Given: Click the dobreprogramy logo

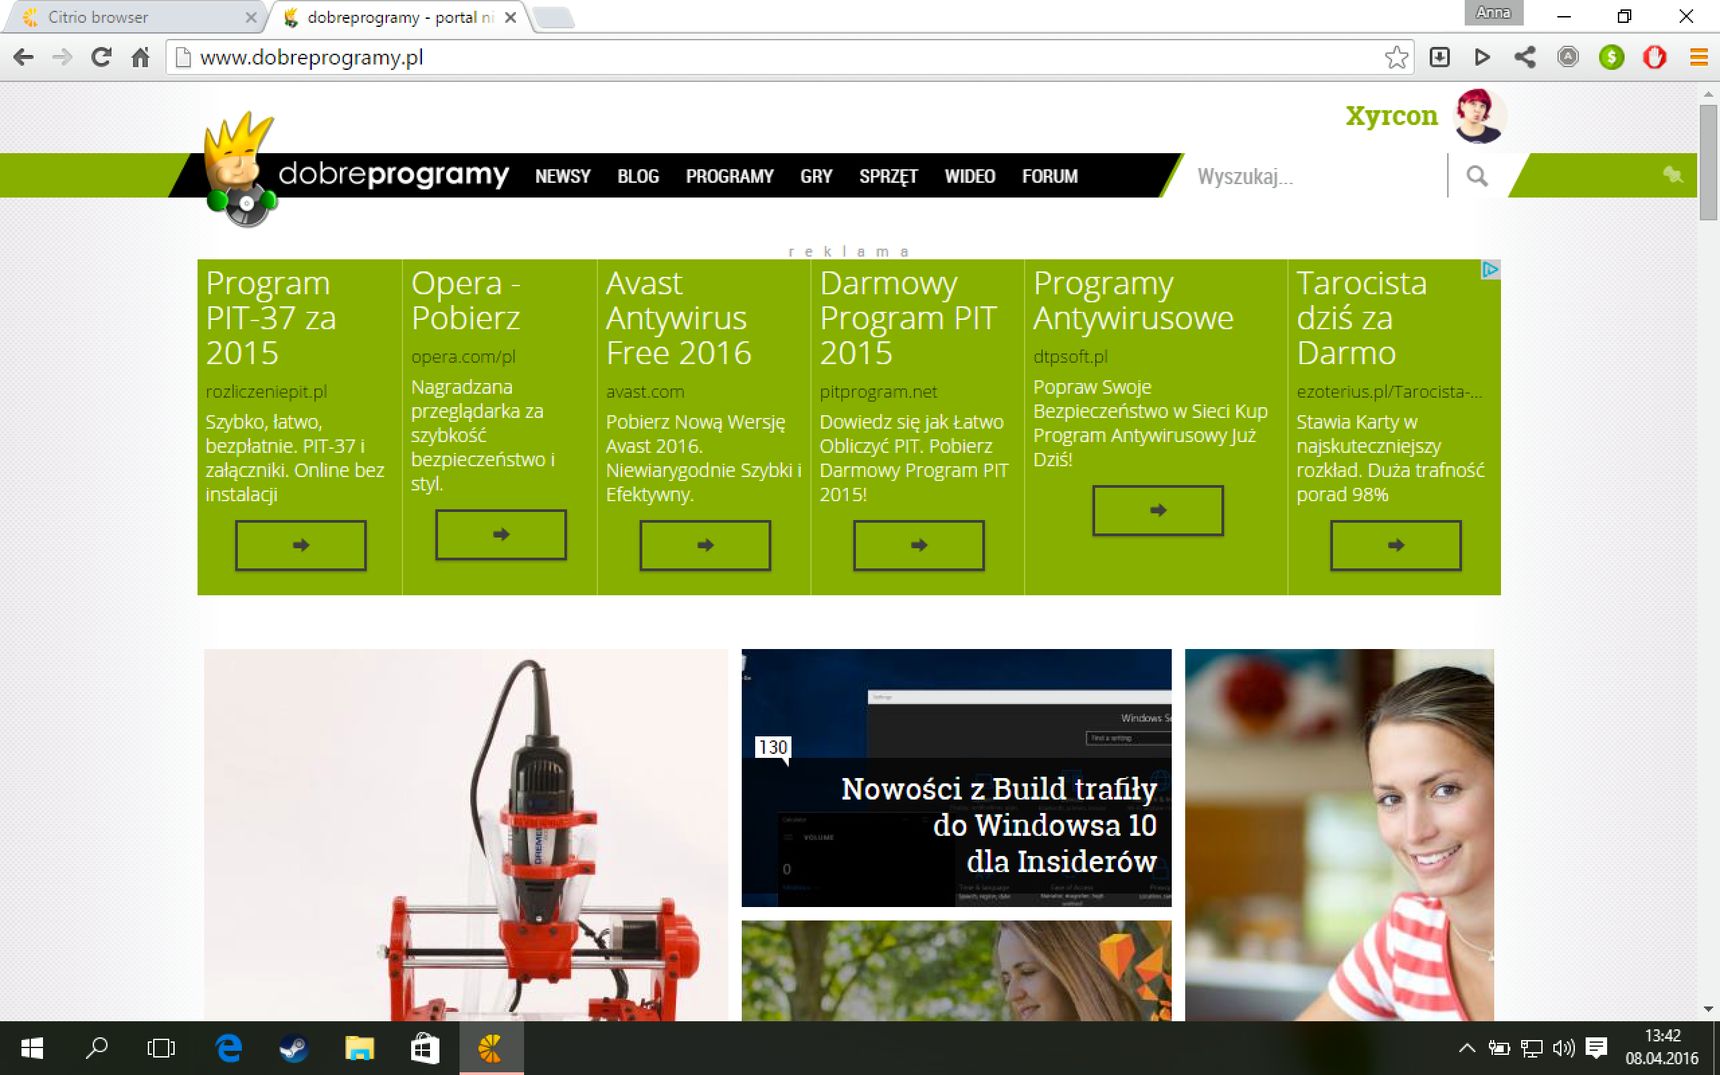Looking at the screenshot, I should pos(358,172).
